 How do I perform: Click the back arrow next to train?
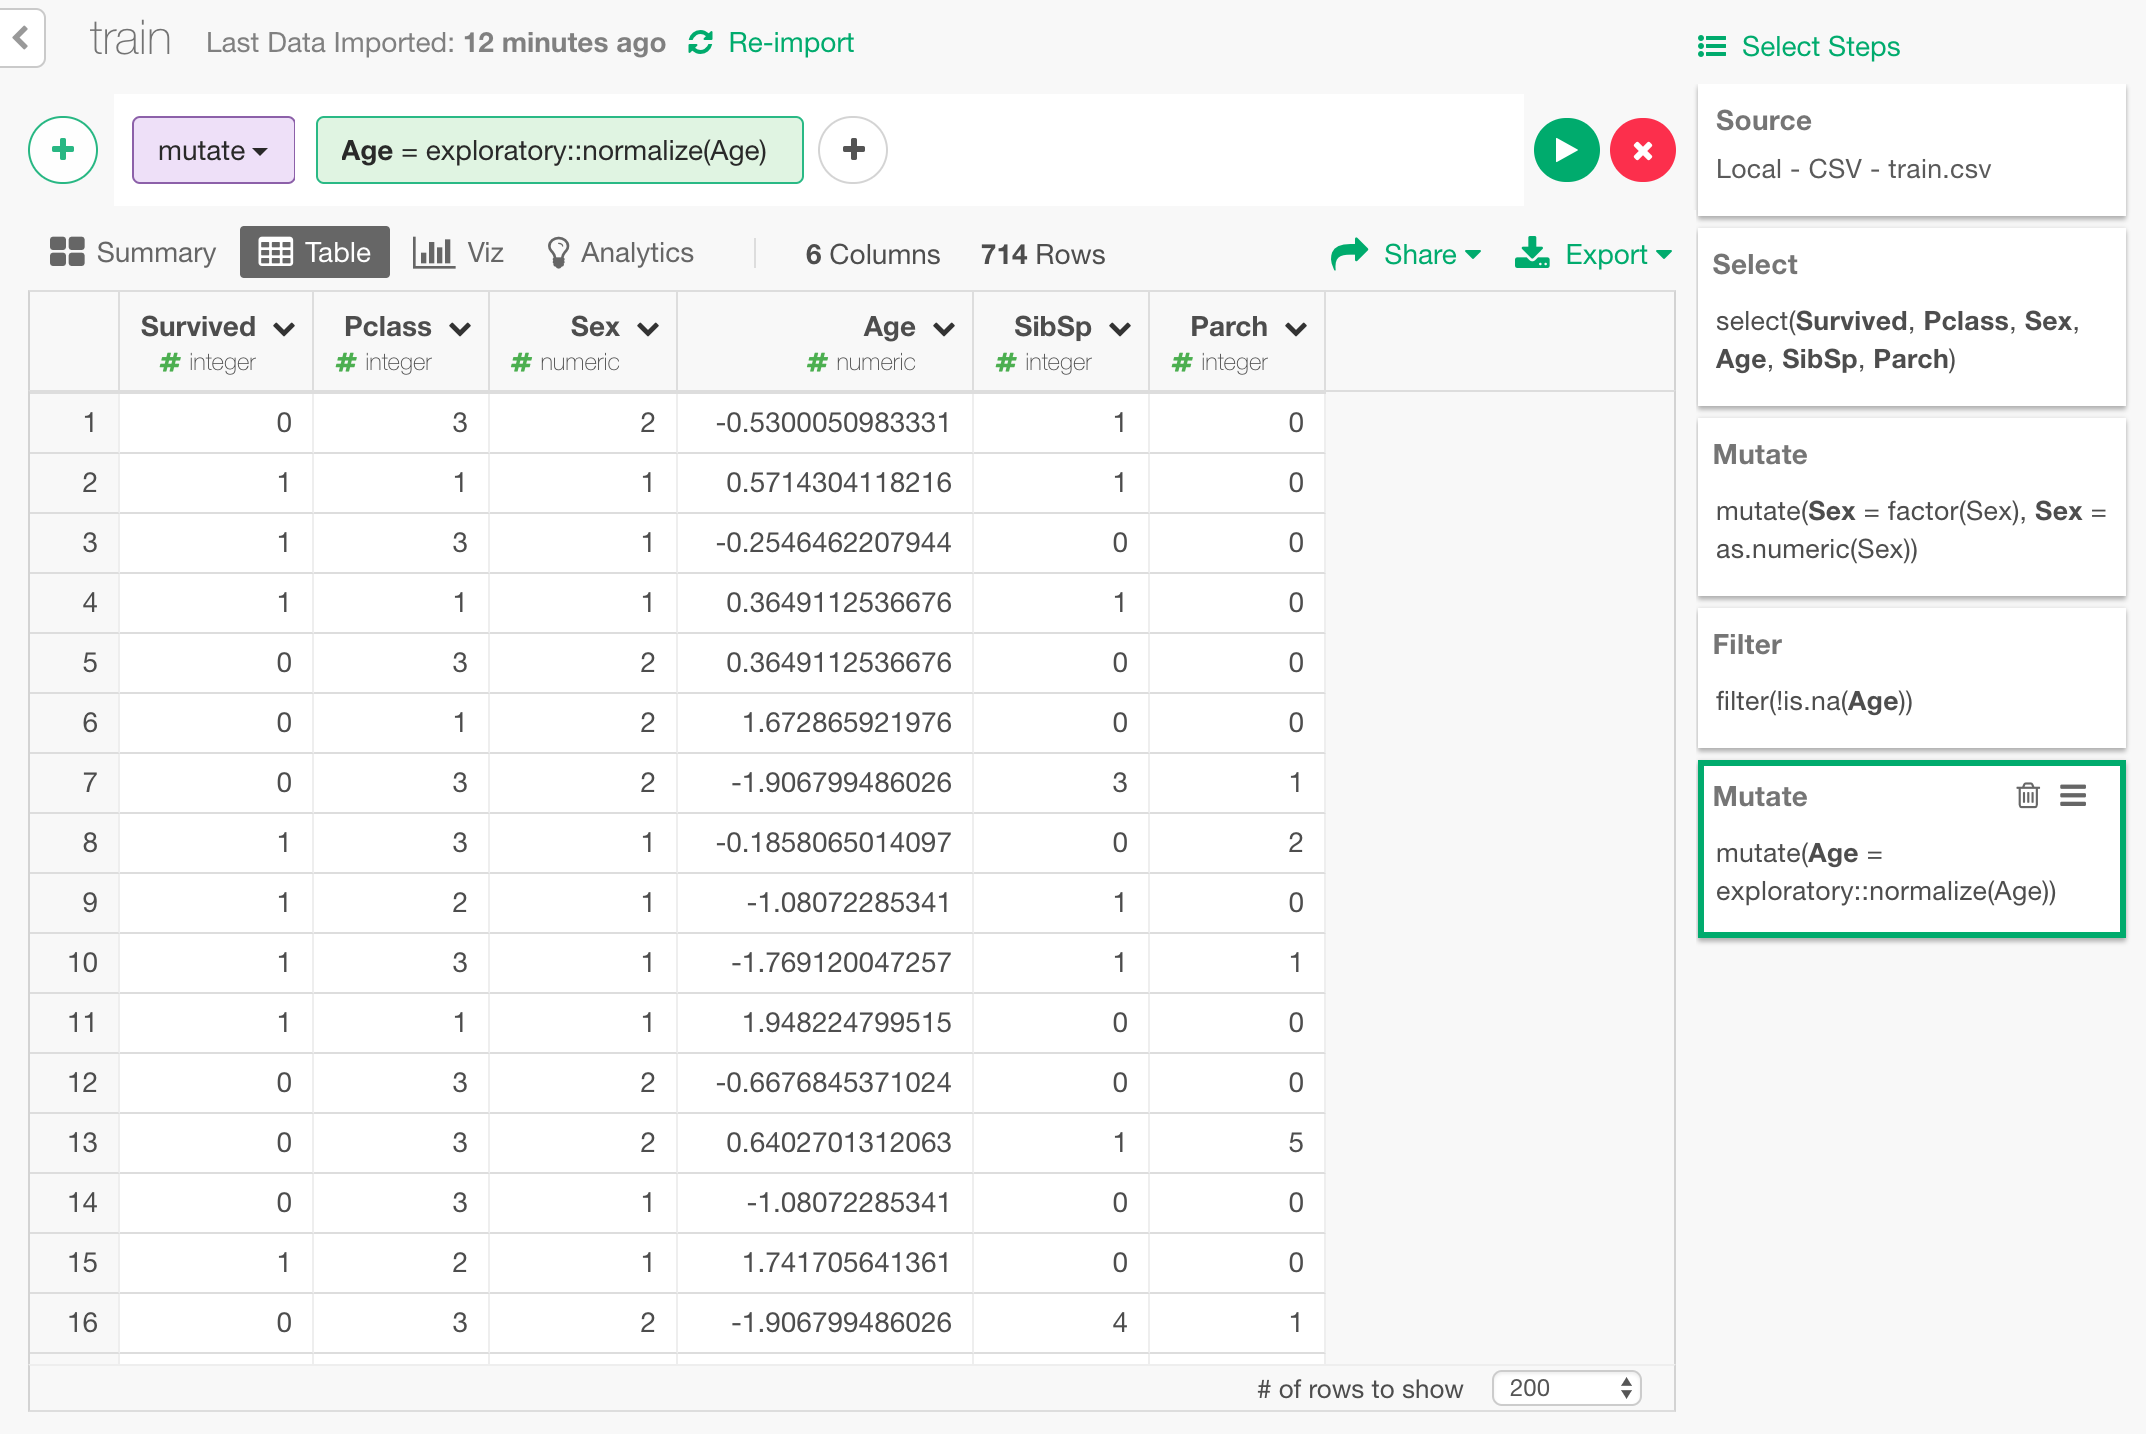(21, 38)
